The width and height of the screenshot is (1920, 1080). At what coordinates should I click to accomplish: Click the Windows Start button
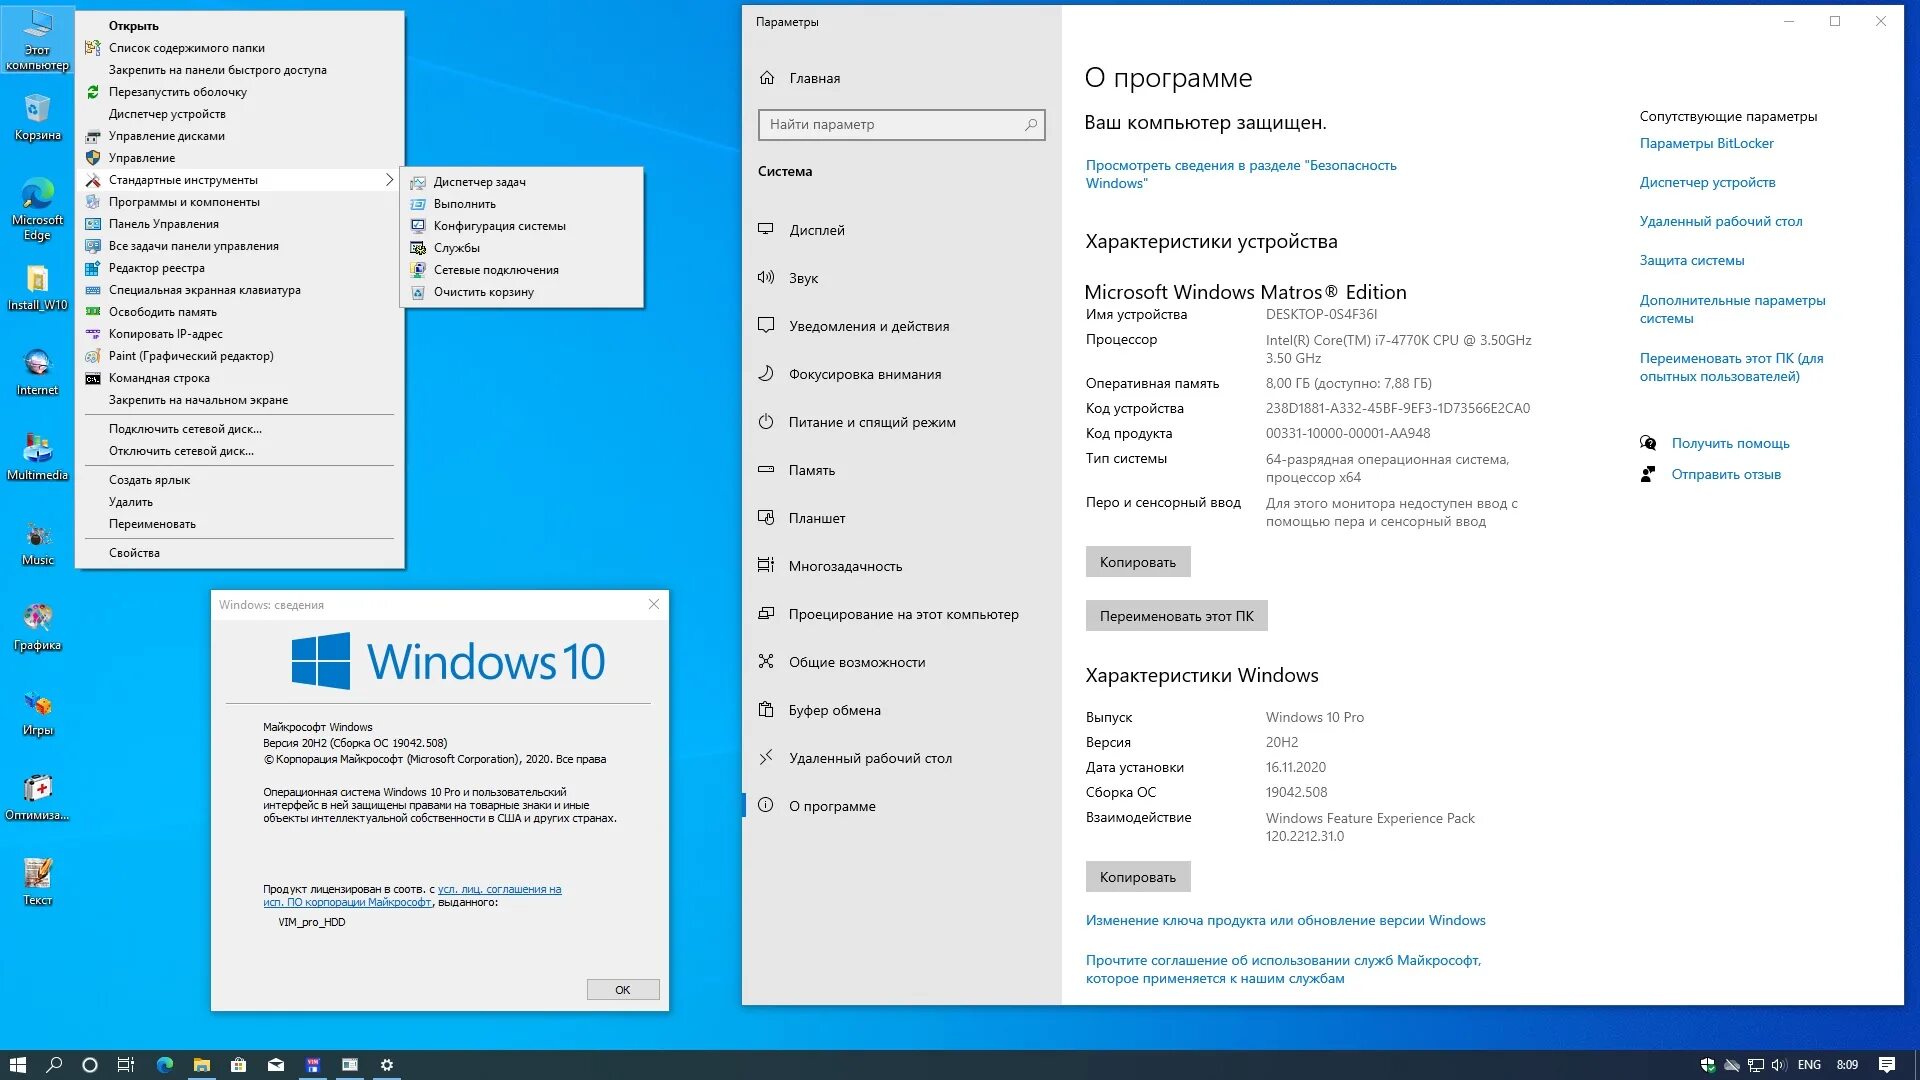click(17, 1065)
